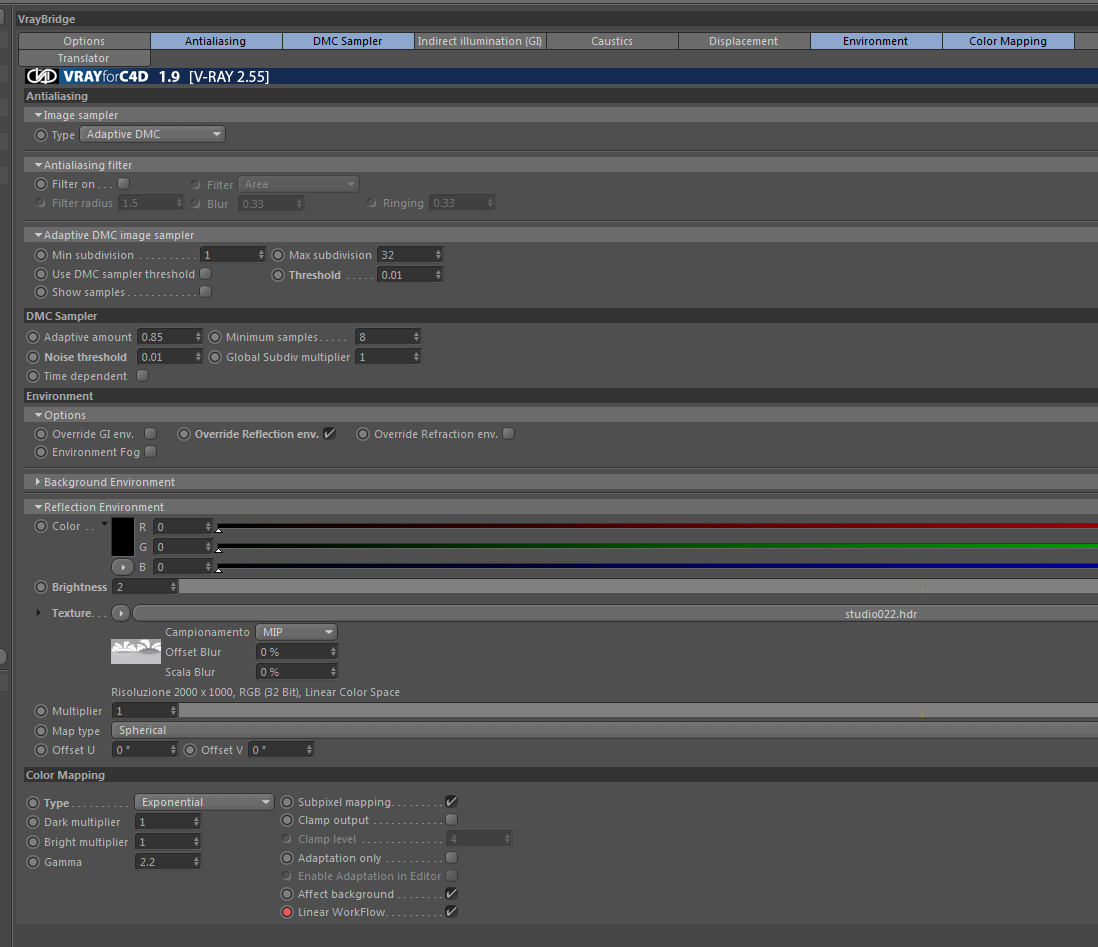Click the studio022.hdr texture thumbnail preview
Image resolution: width=1098 pixels, height=947 pixels.
[x=136, y=651]
